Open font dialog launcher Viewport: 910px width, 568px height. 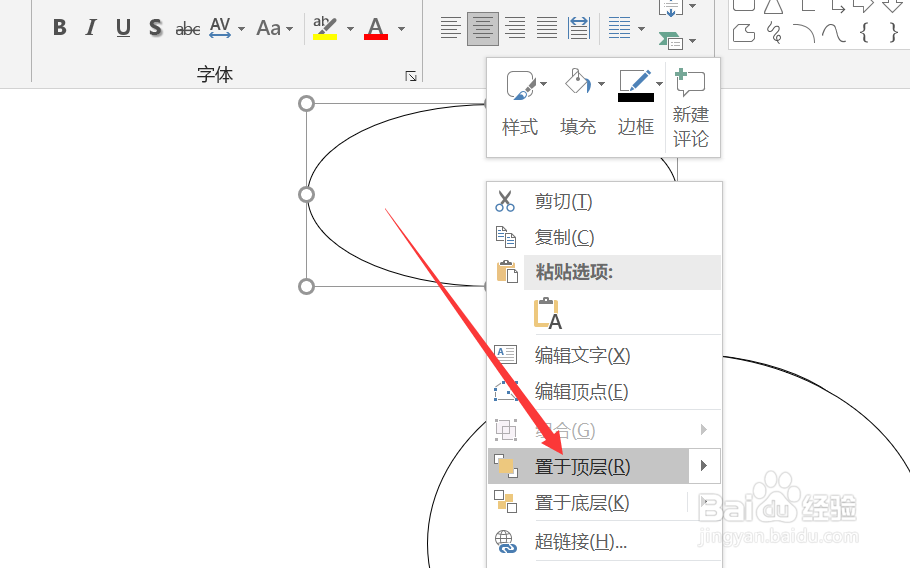(411, 76)
